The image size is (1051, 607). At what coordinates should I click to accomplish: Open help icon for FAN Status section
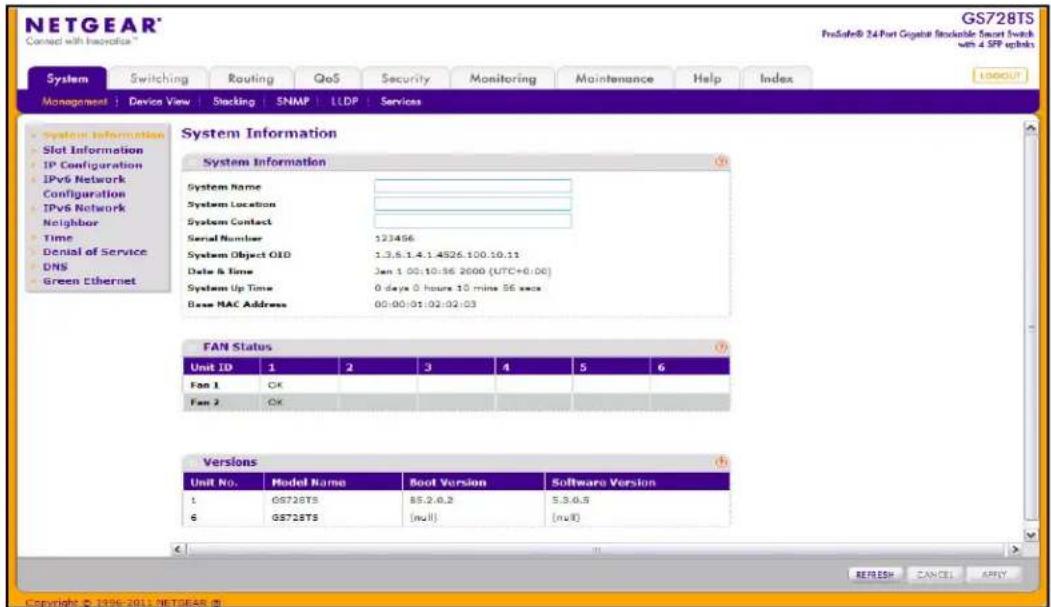721,347
